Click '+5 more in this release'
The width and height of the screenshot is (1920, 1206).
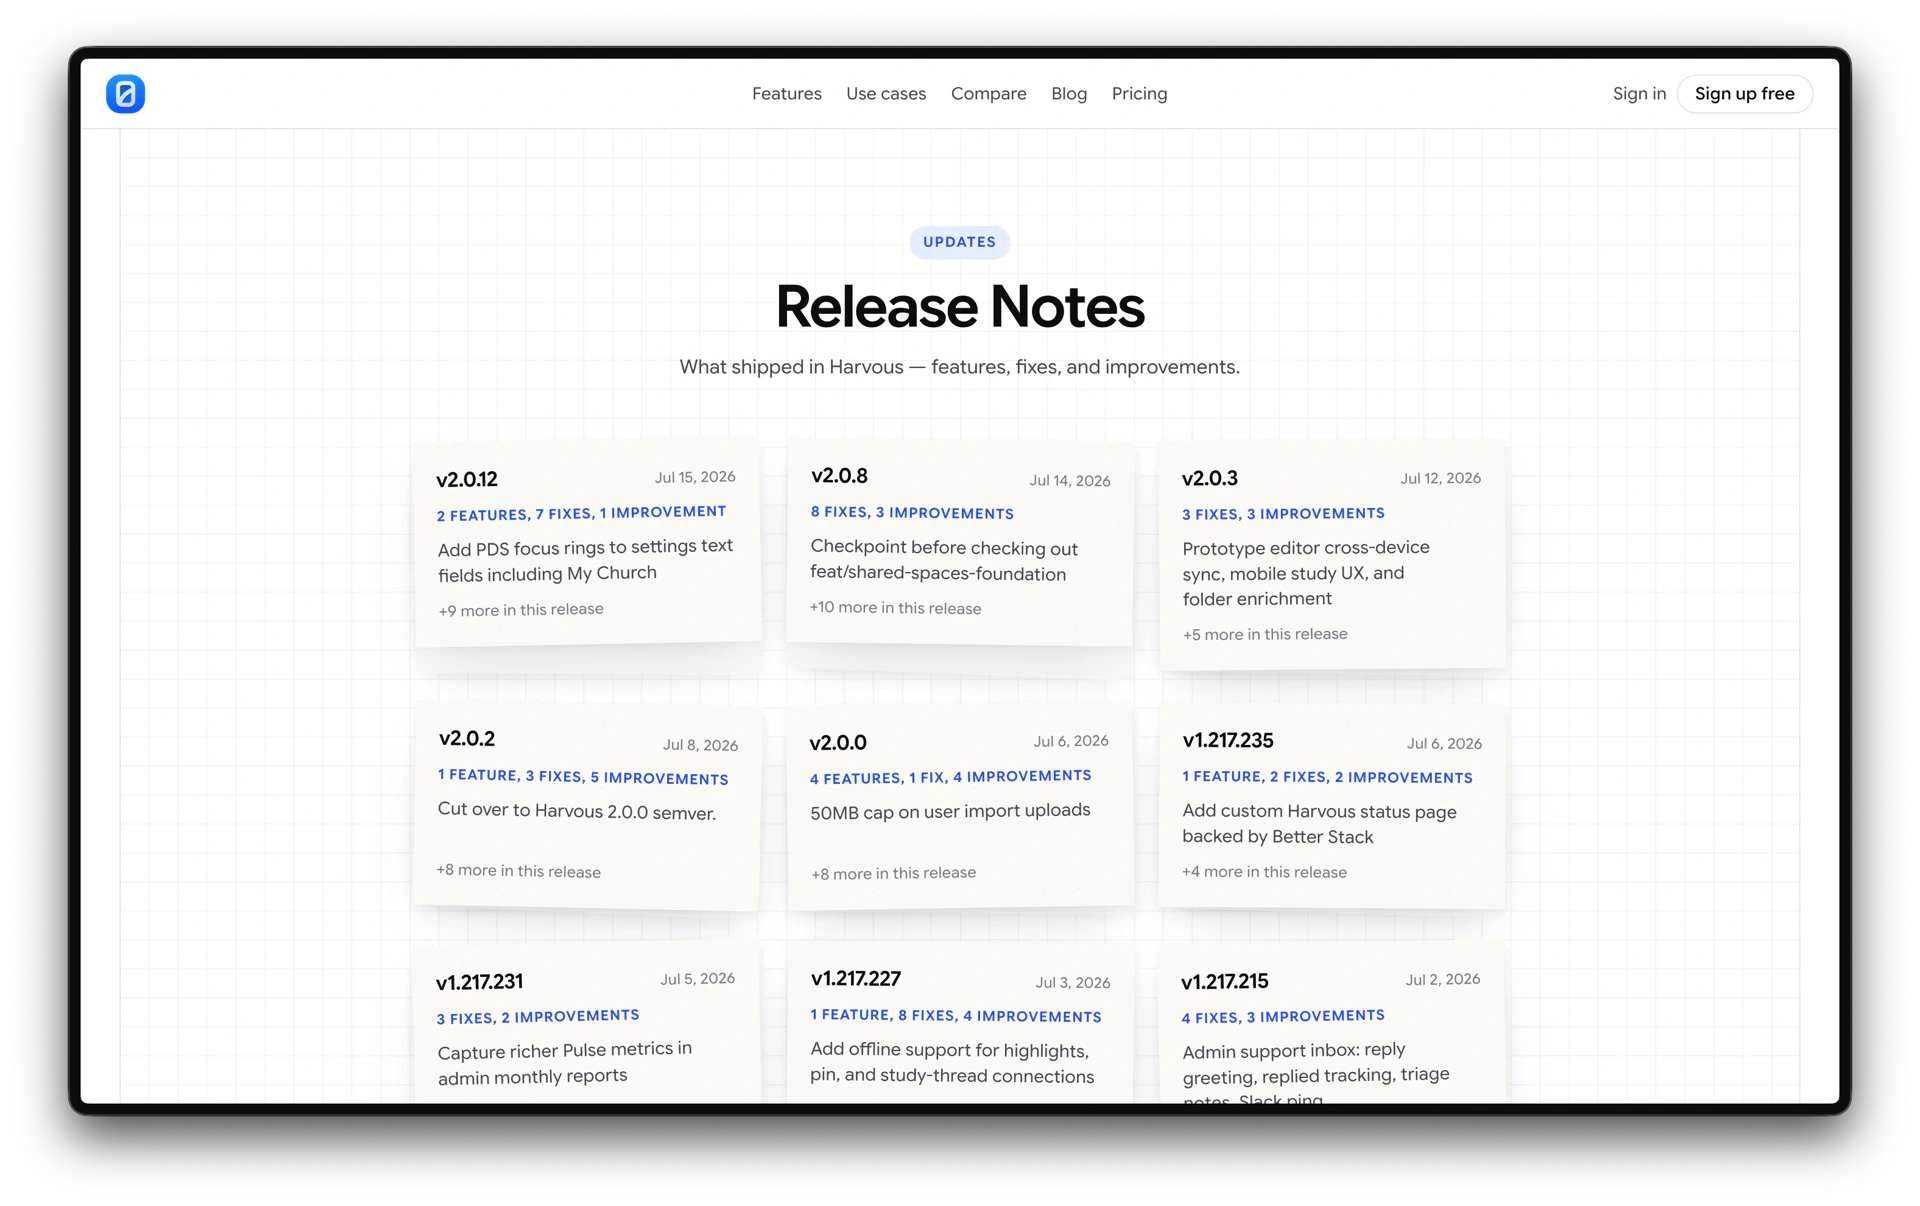[1264, 634]
